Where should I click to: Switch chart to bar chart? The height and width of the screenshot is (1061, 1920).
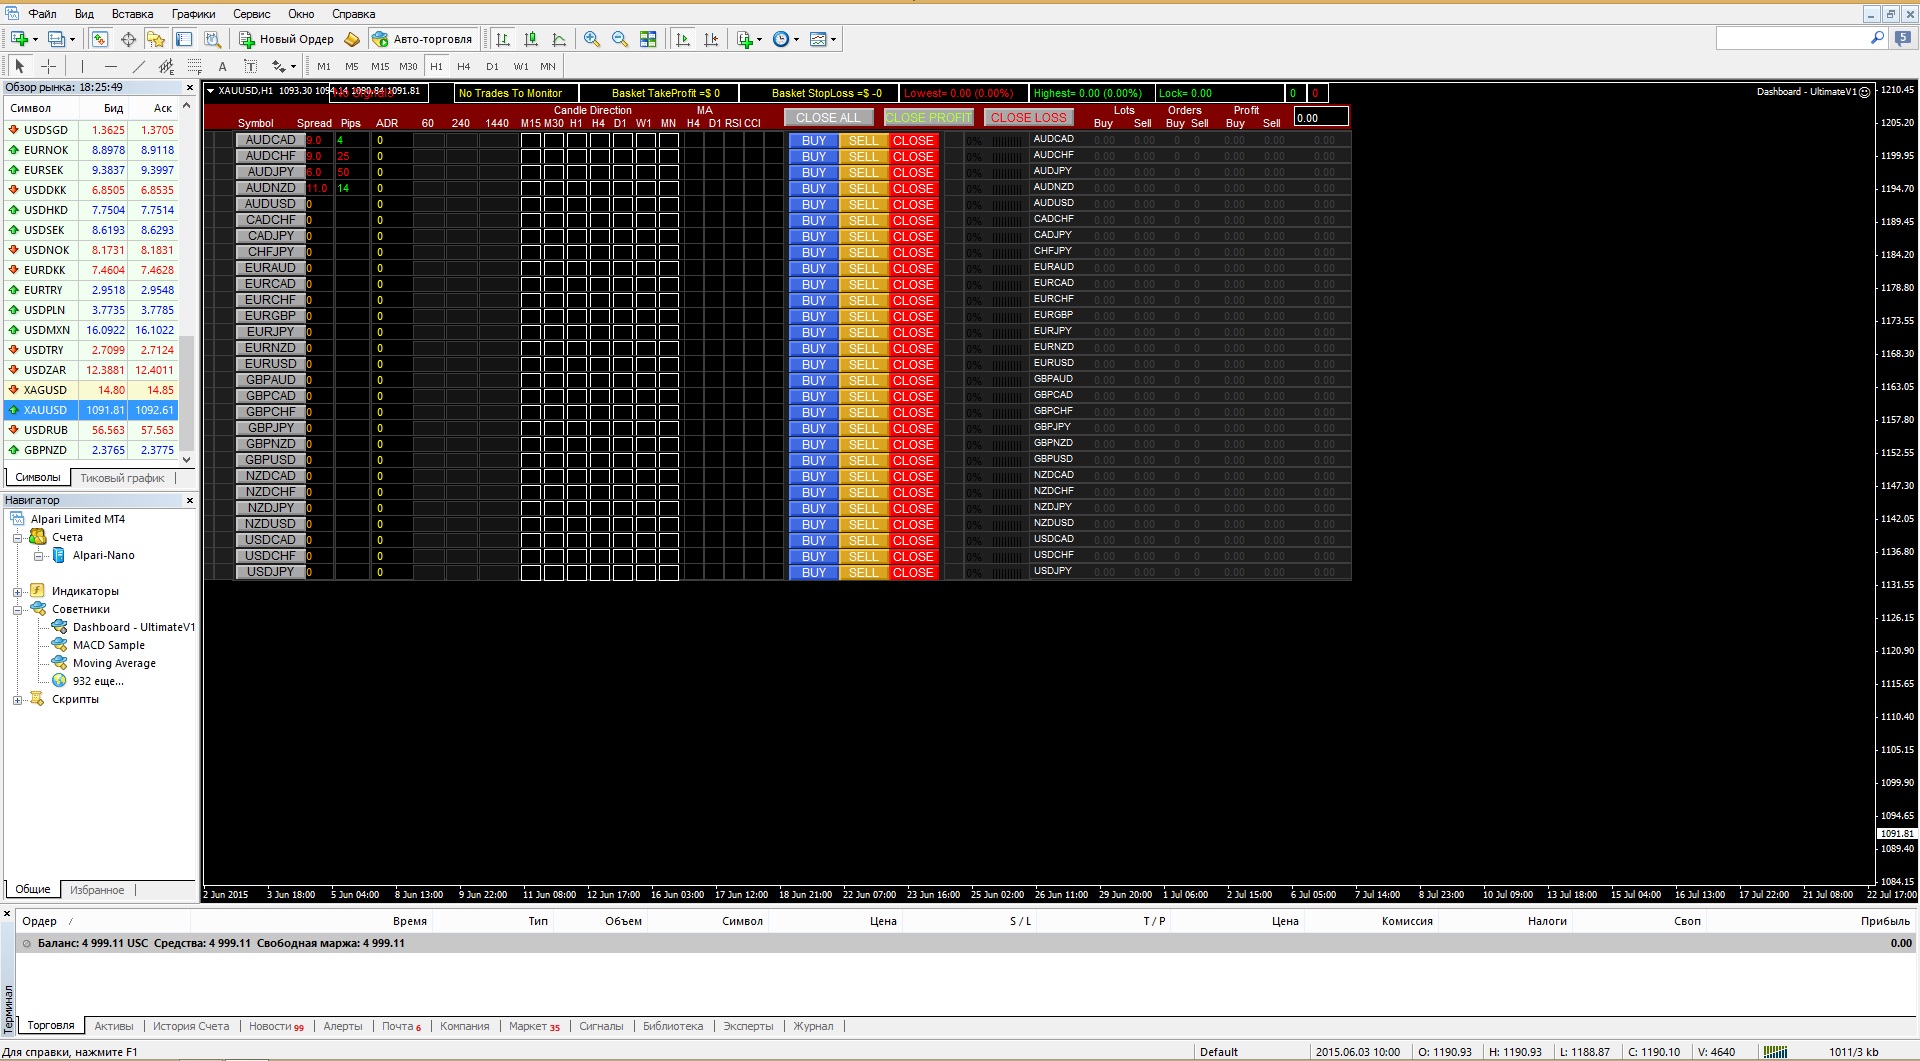(x=503, y=39)
